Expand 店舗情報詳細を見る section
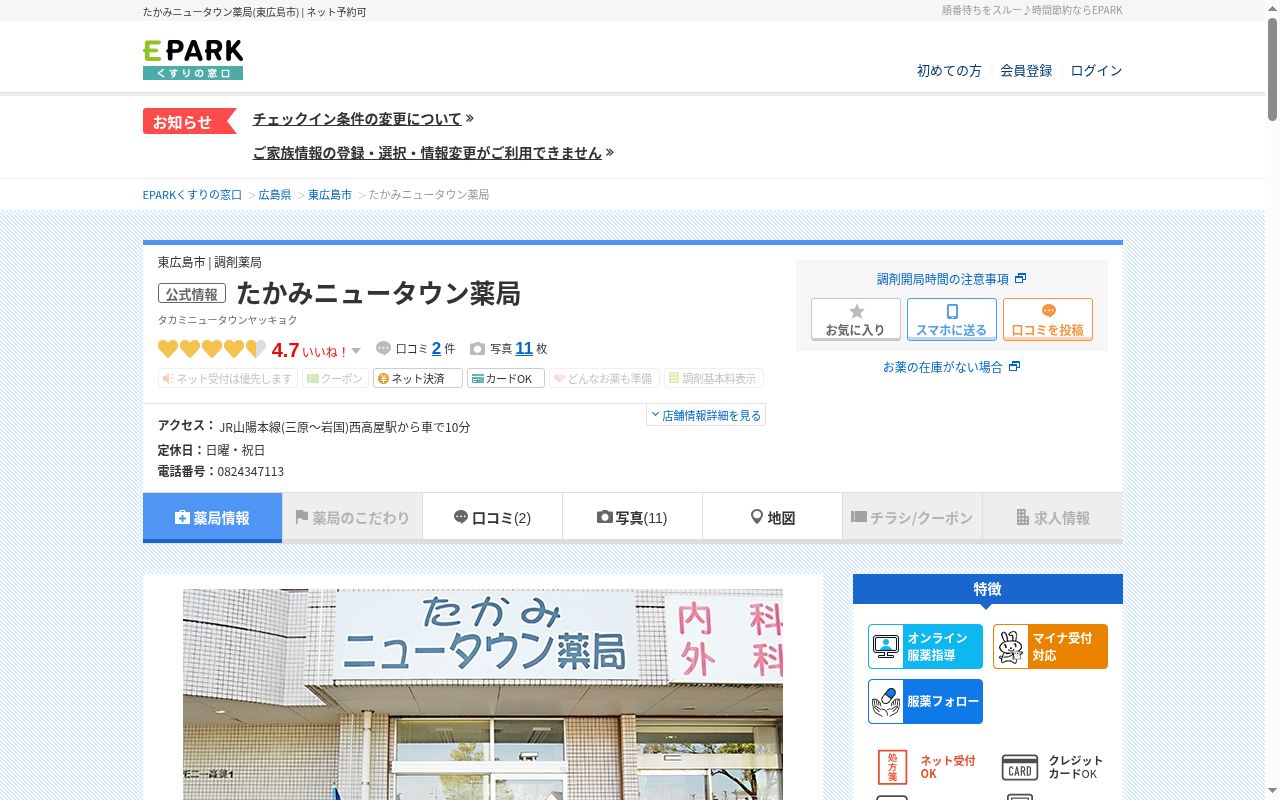1280x800 pixels. pyautogui.click(x=706, y=415)
